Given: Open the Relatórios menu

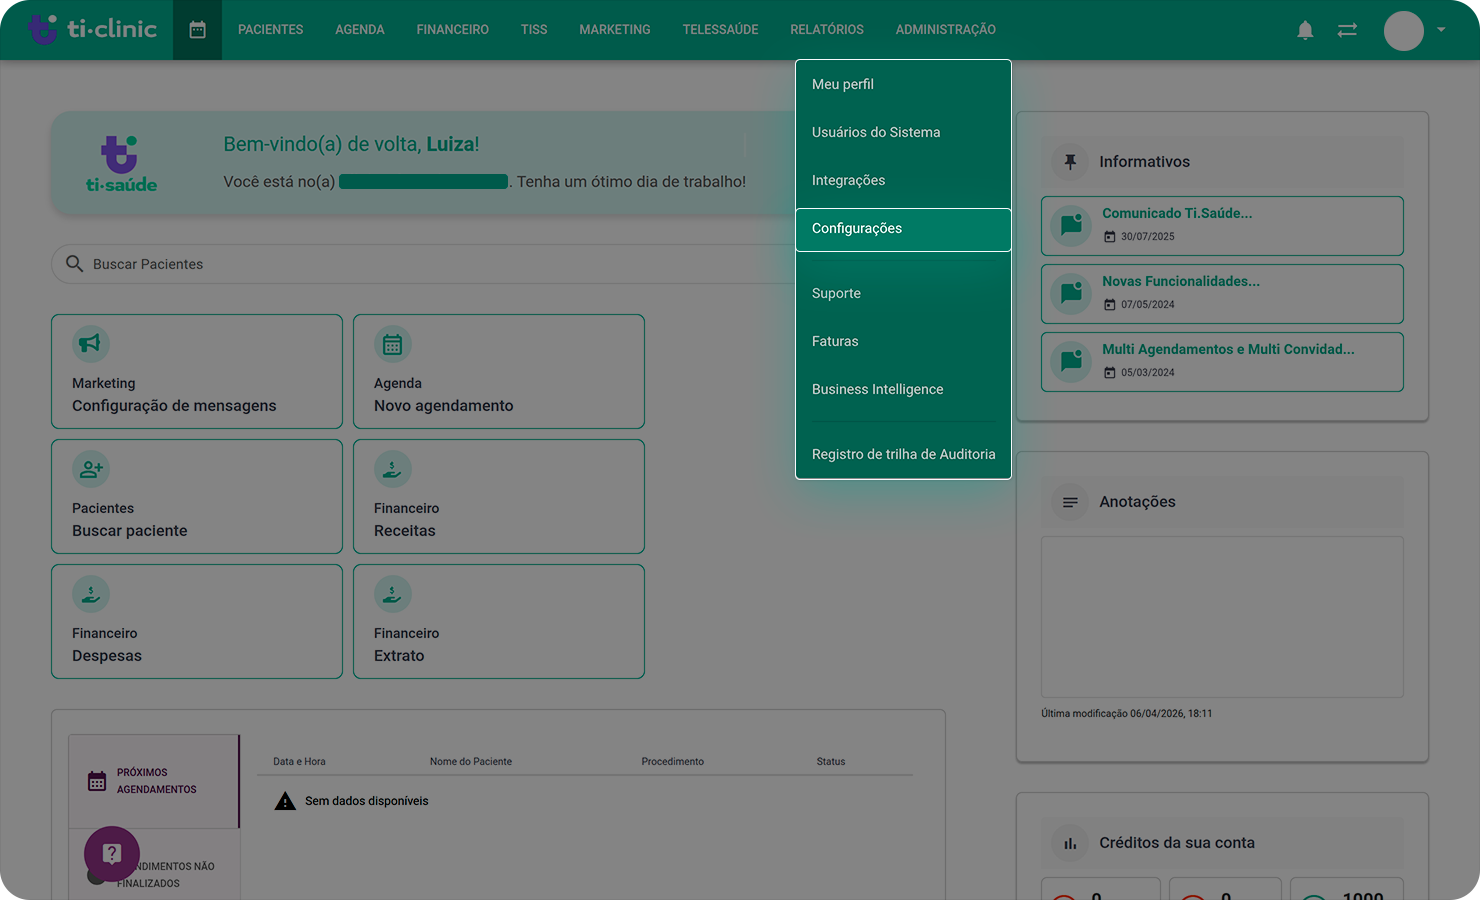Looking at the screenshot, I should coord(827,30).
